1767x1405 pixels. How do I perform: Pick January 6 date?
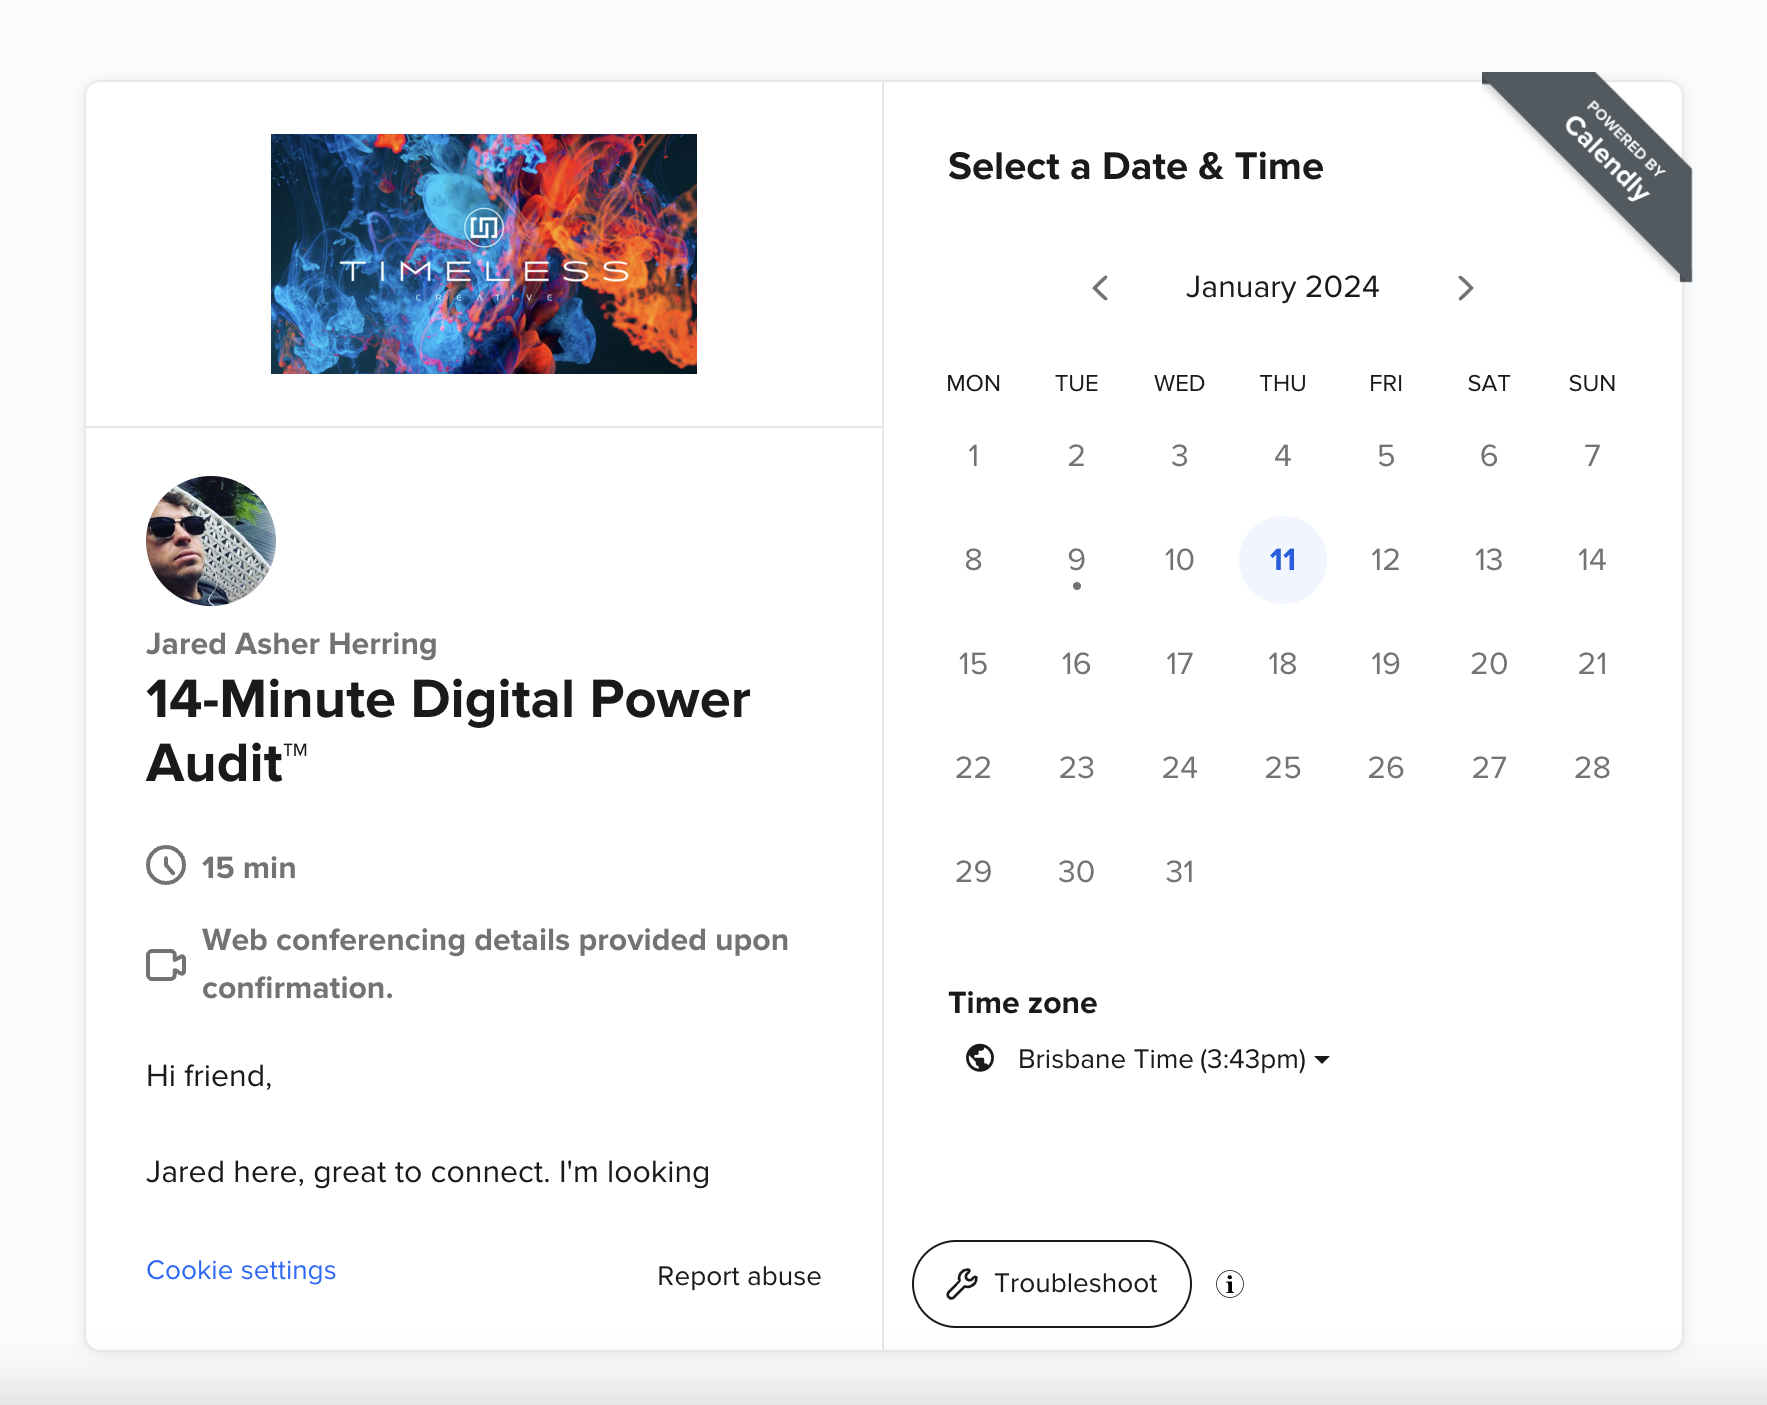(x=1489, y=456)
